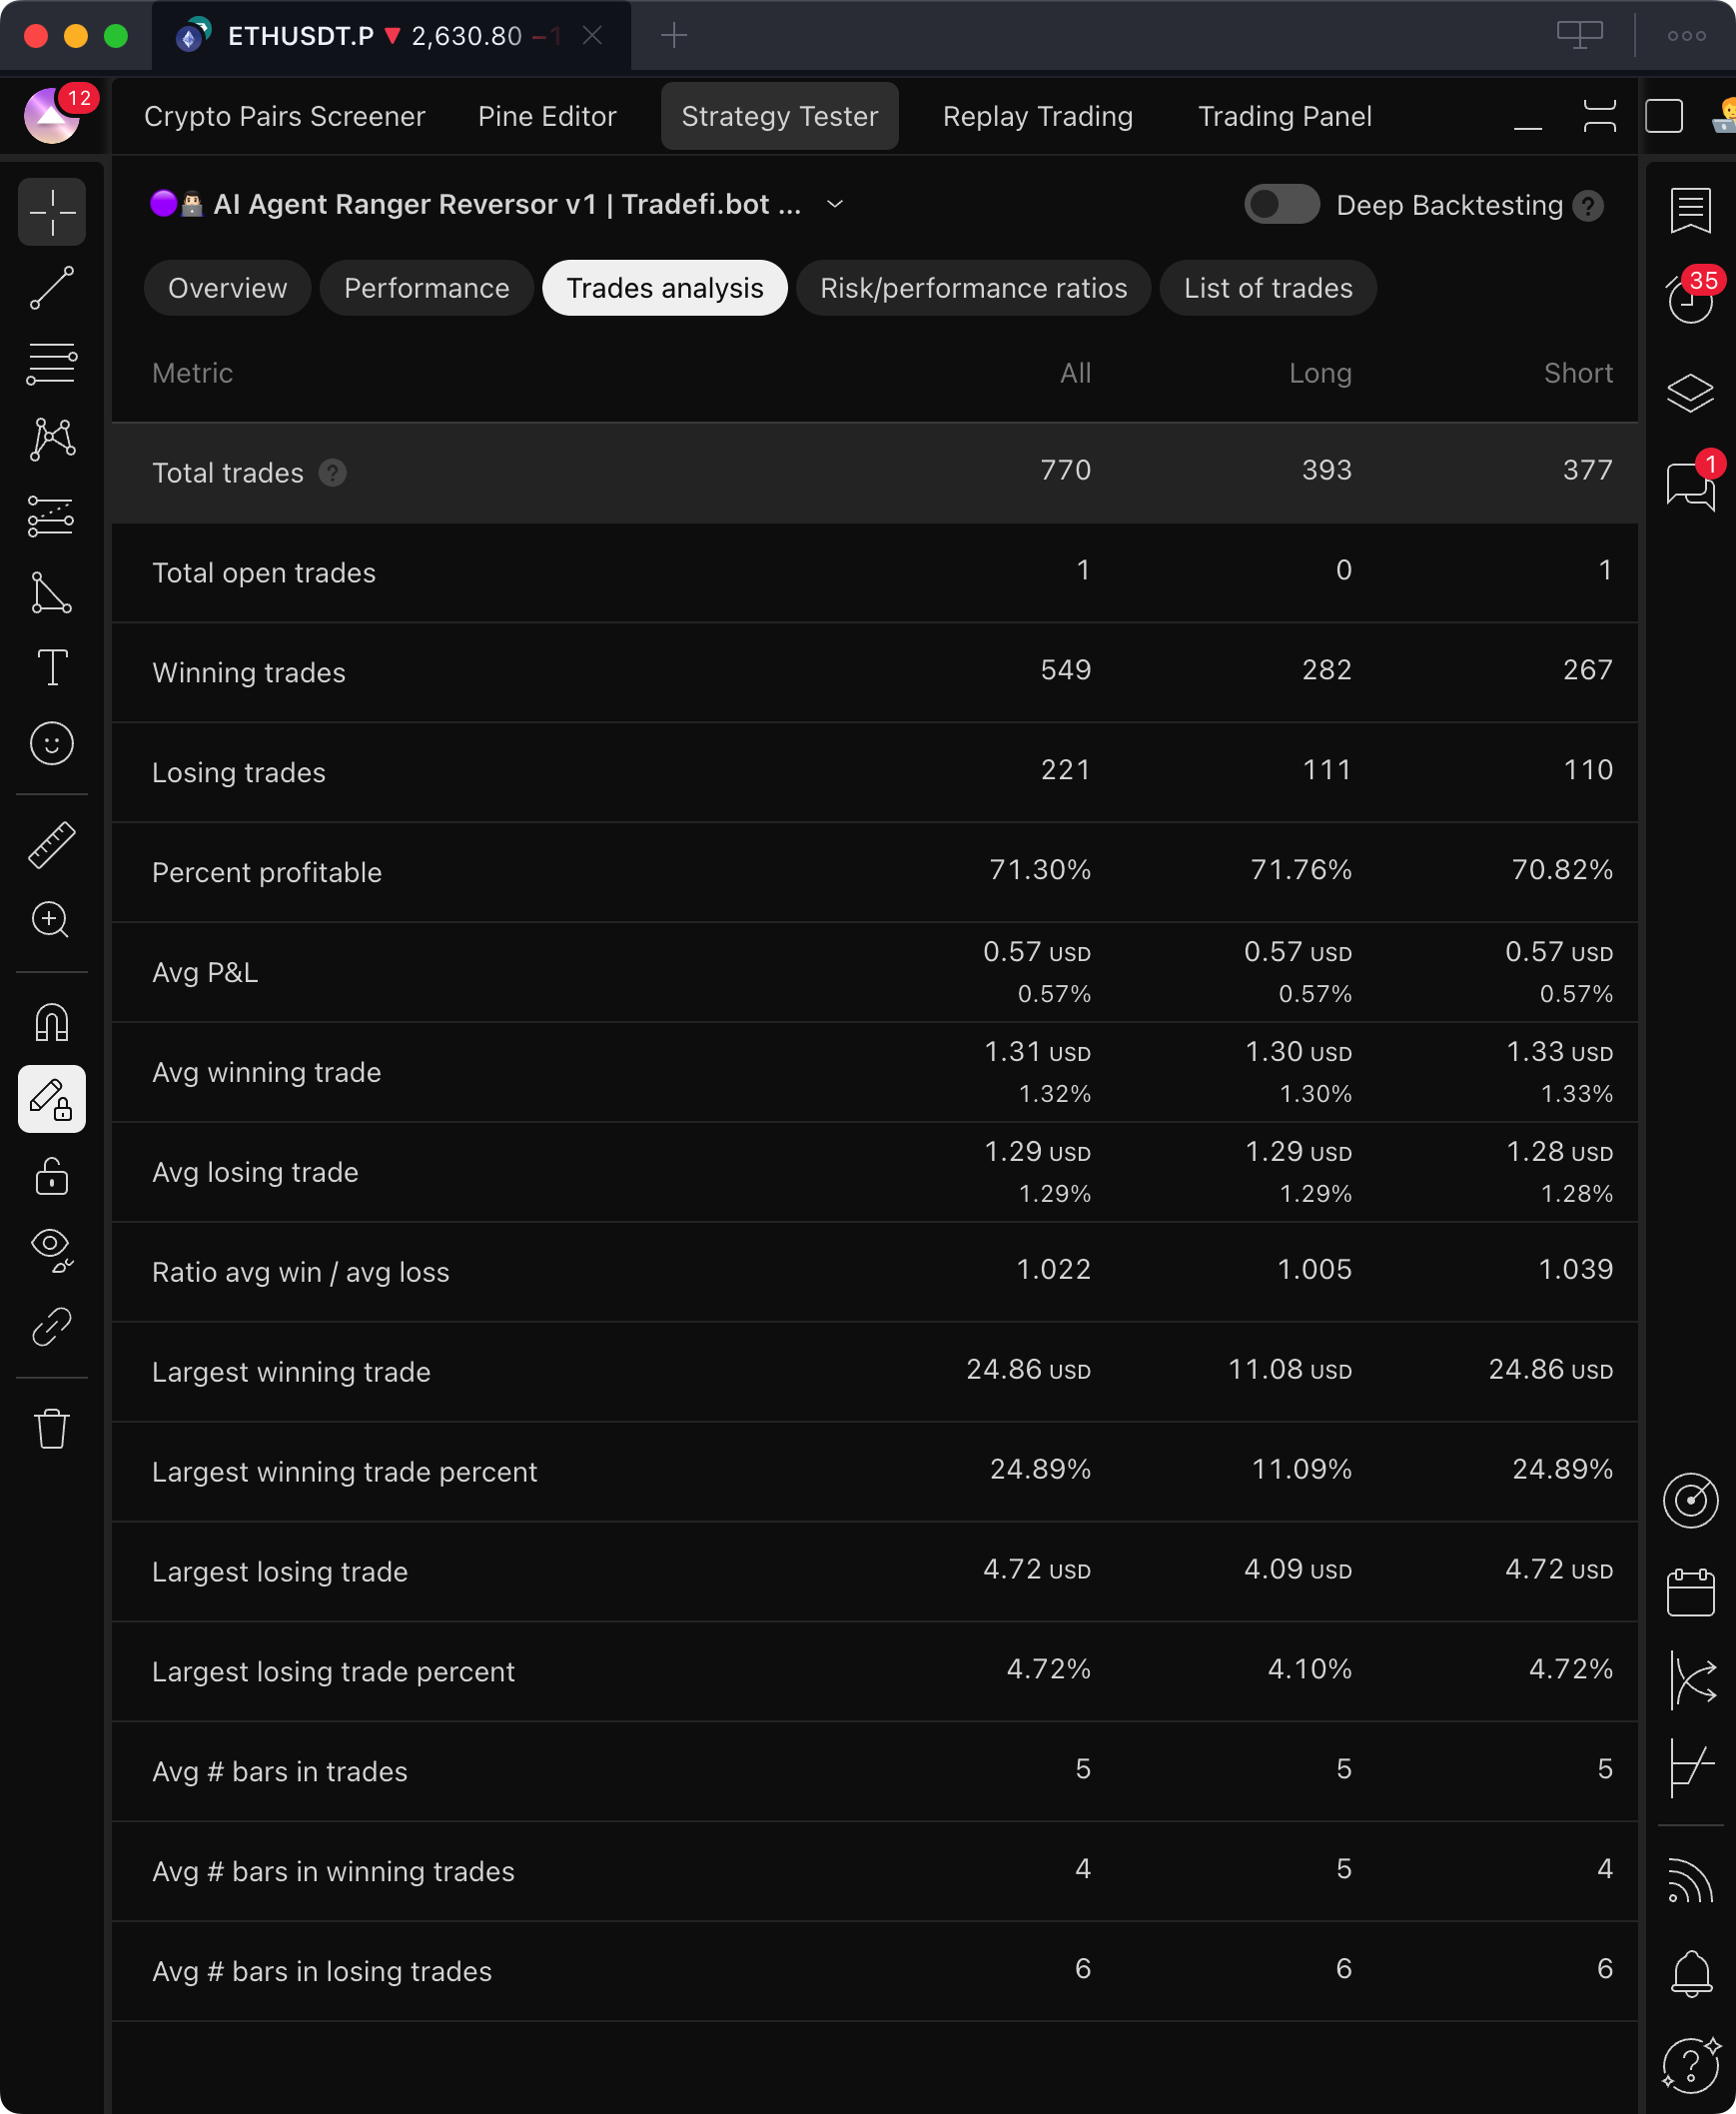Select the trend line drawing tool
This screenshot has height=2114, width=1736.
[51, 288]
